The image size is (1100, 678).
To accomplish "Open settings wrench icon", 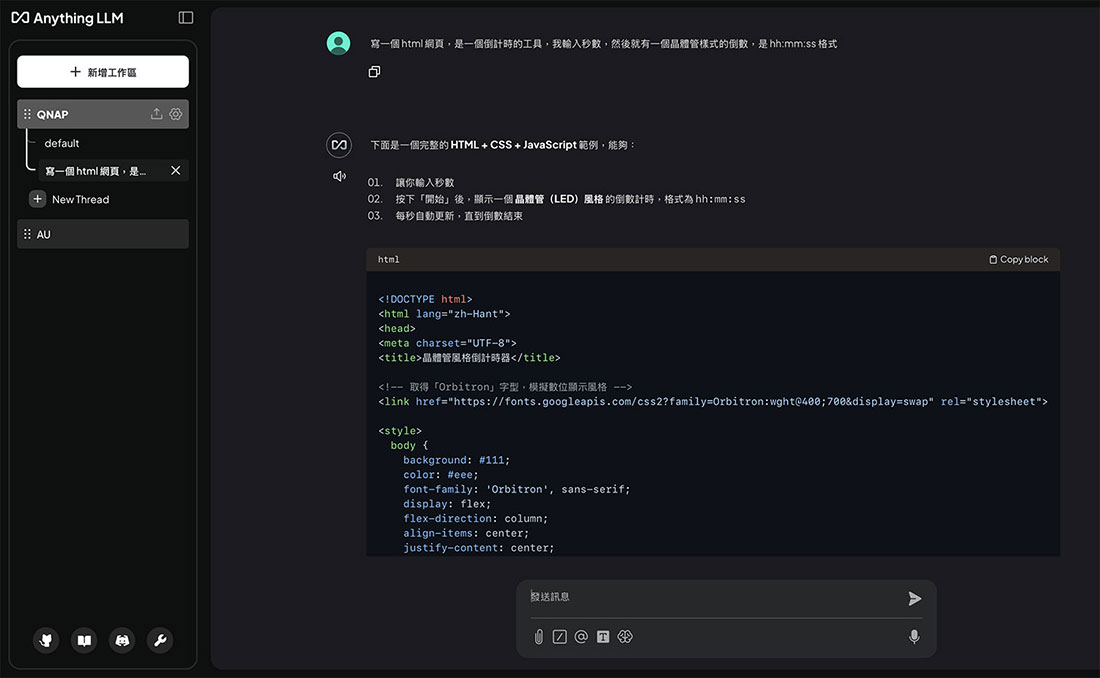I will (x=160, y=640).
